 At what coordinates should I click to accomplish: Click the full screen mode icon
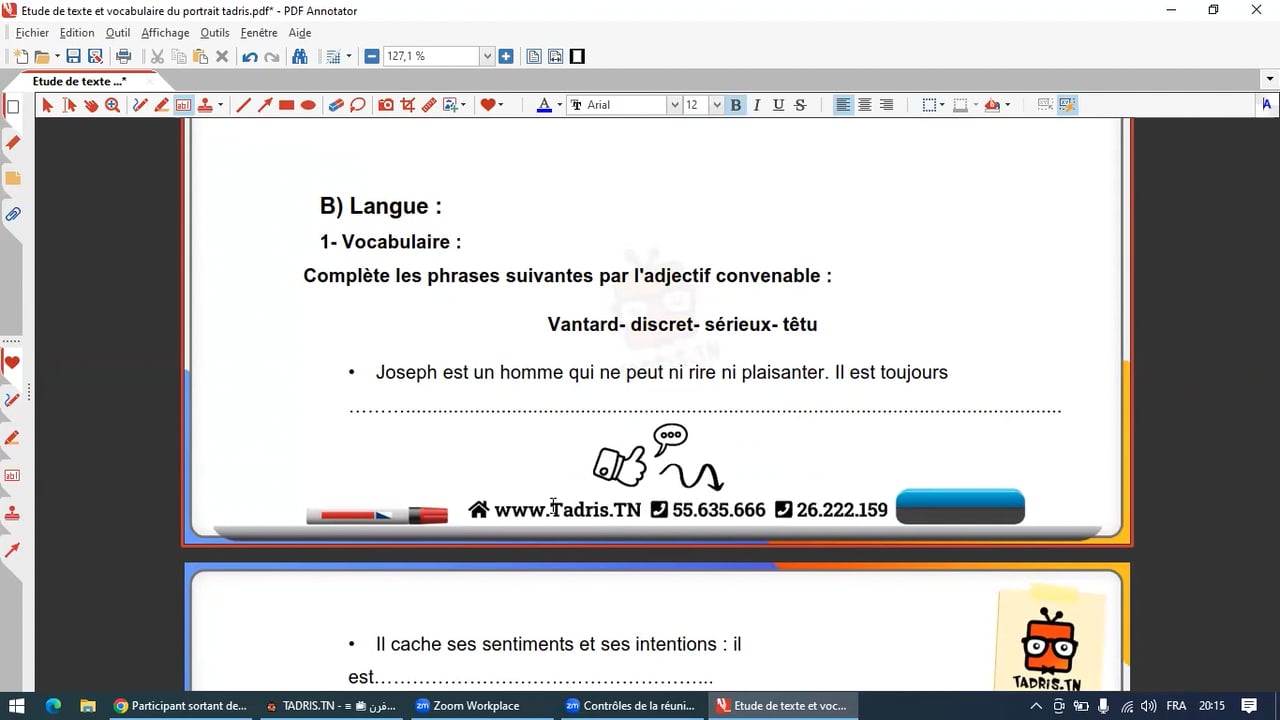tap(577, 57)
